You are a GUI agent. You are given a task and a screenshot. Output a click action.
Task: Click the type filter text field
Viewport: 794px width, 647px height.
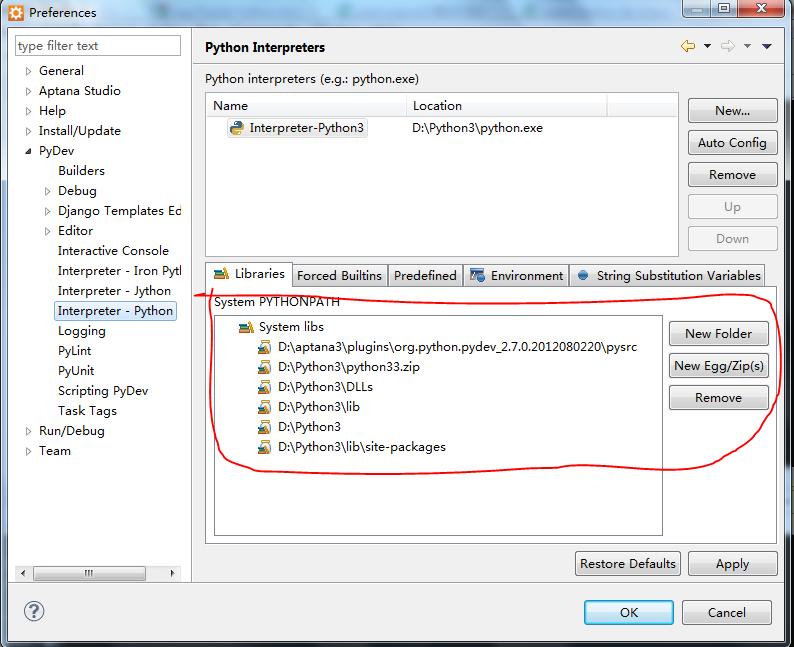[98, 46]
